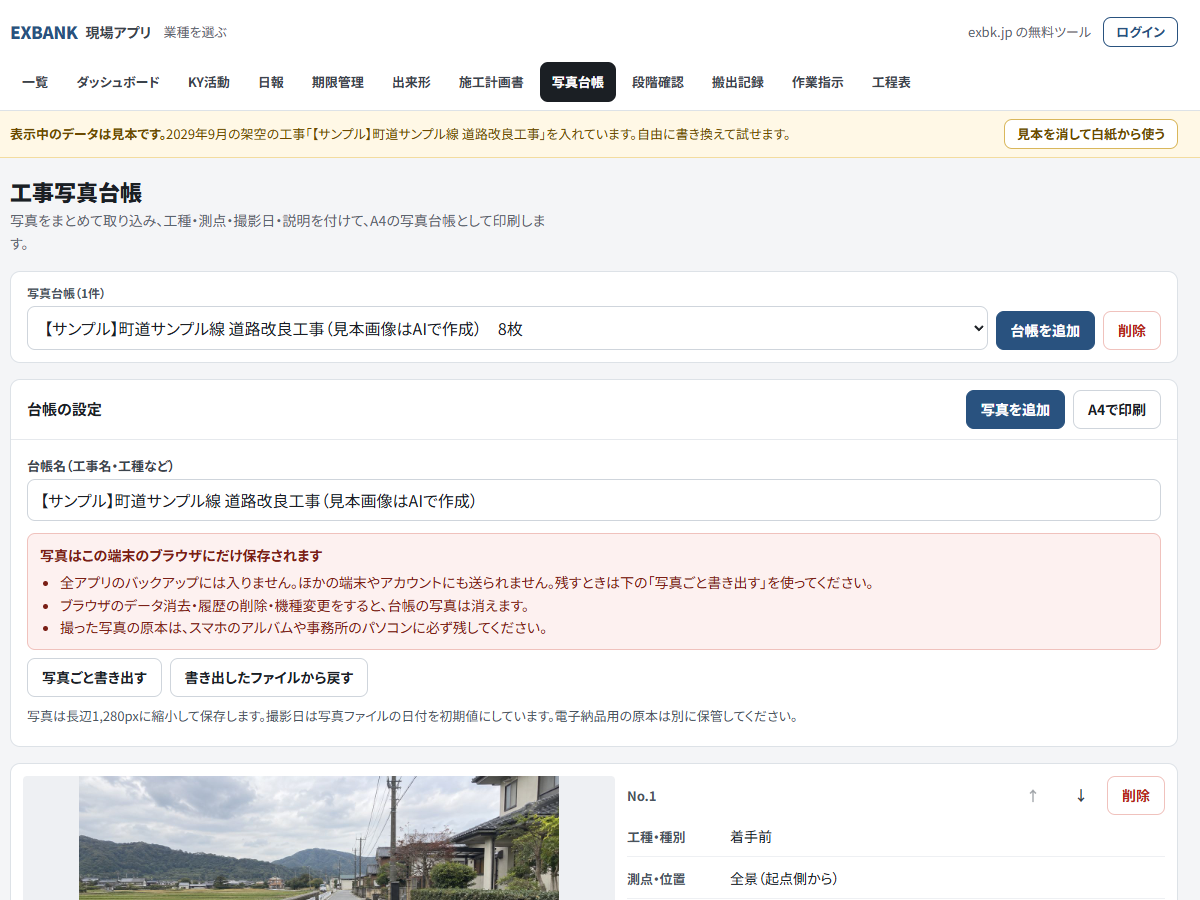Open the EXBANK logo home link
The width and height of the screenshot is (1200, 900).
tap(44, 32)
